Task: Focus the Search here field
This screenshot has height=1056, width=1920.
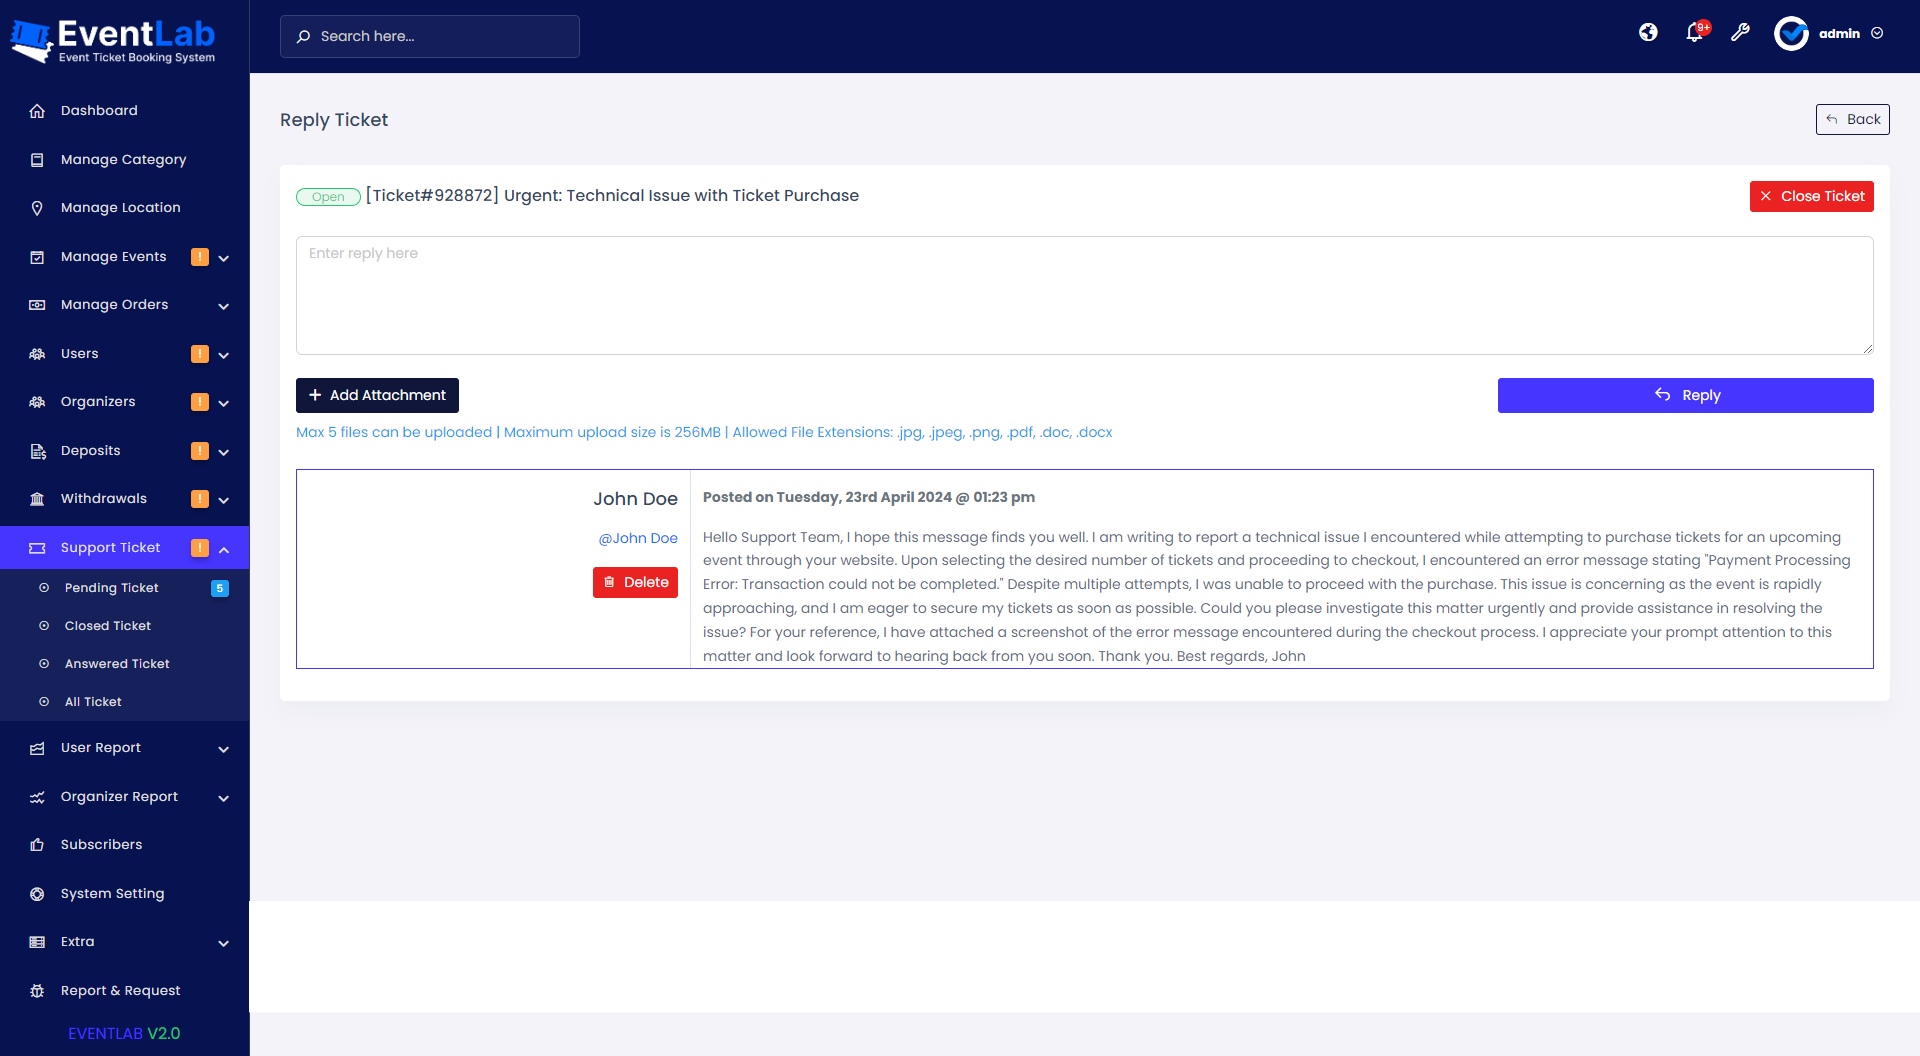Action: coord(429,36)
